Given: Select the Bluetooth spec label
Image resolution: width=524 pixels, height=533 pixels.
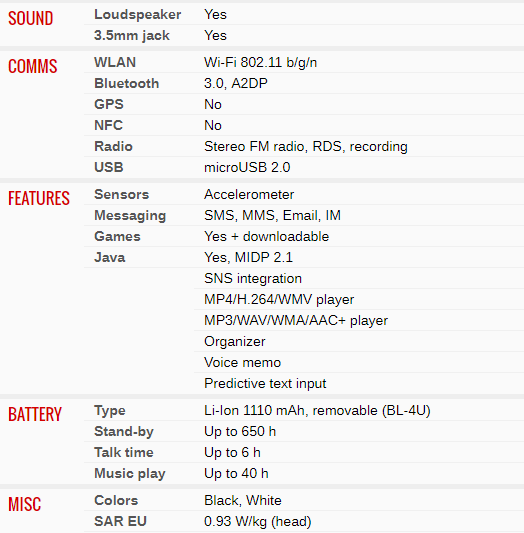Looking at the screenshot, I should pos(126,84).
